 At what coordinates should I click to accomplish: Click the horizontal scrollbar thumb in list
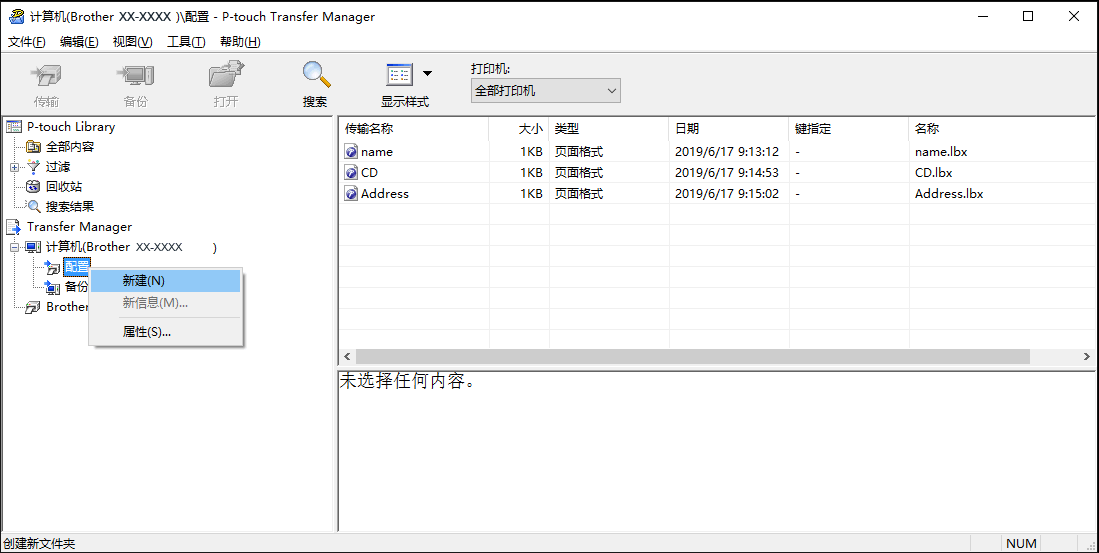pyautogui.click(x=692, y=357)
